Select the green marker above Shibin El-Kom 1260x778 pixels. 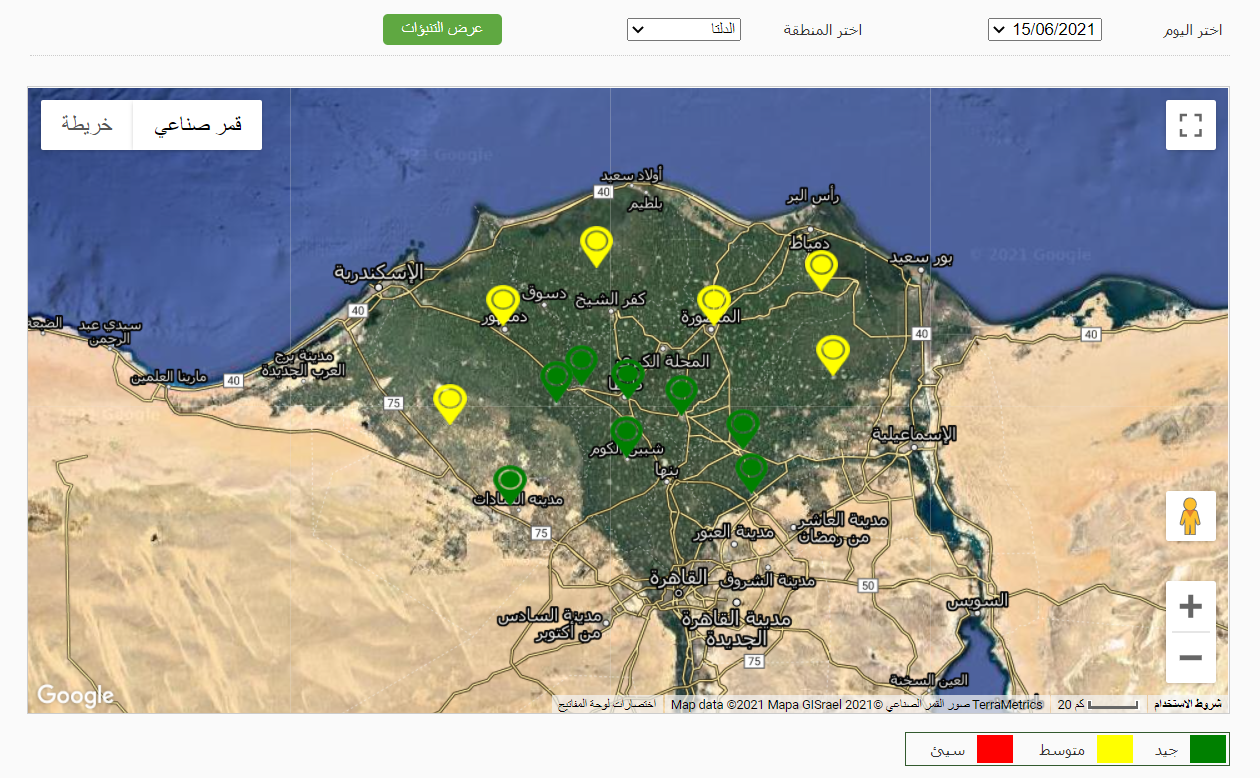[x=626, y=434]
